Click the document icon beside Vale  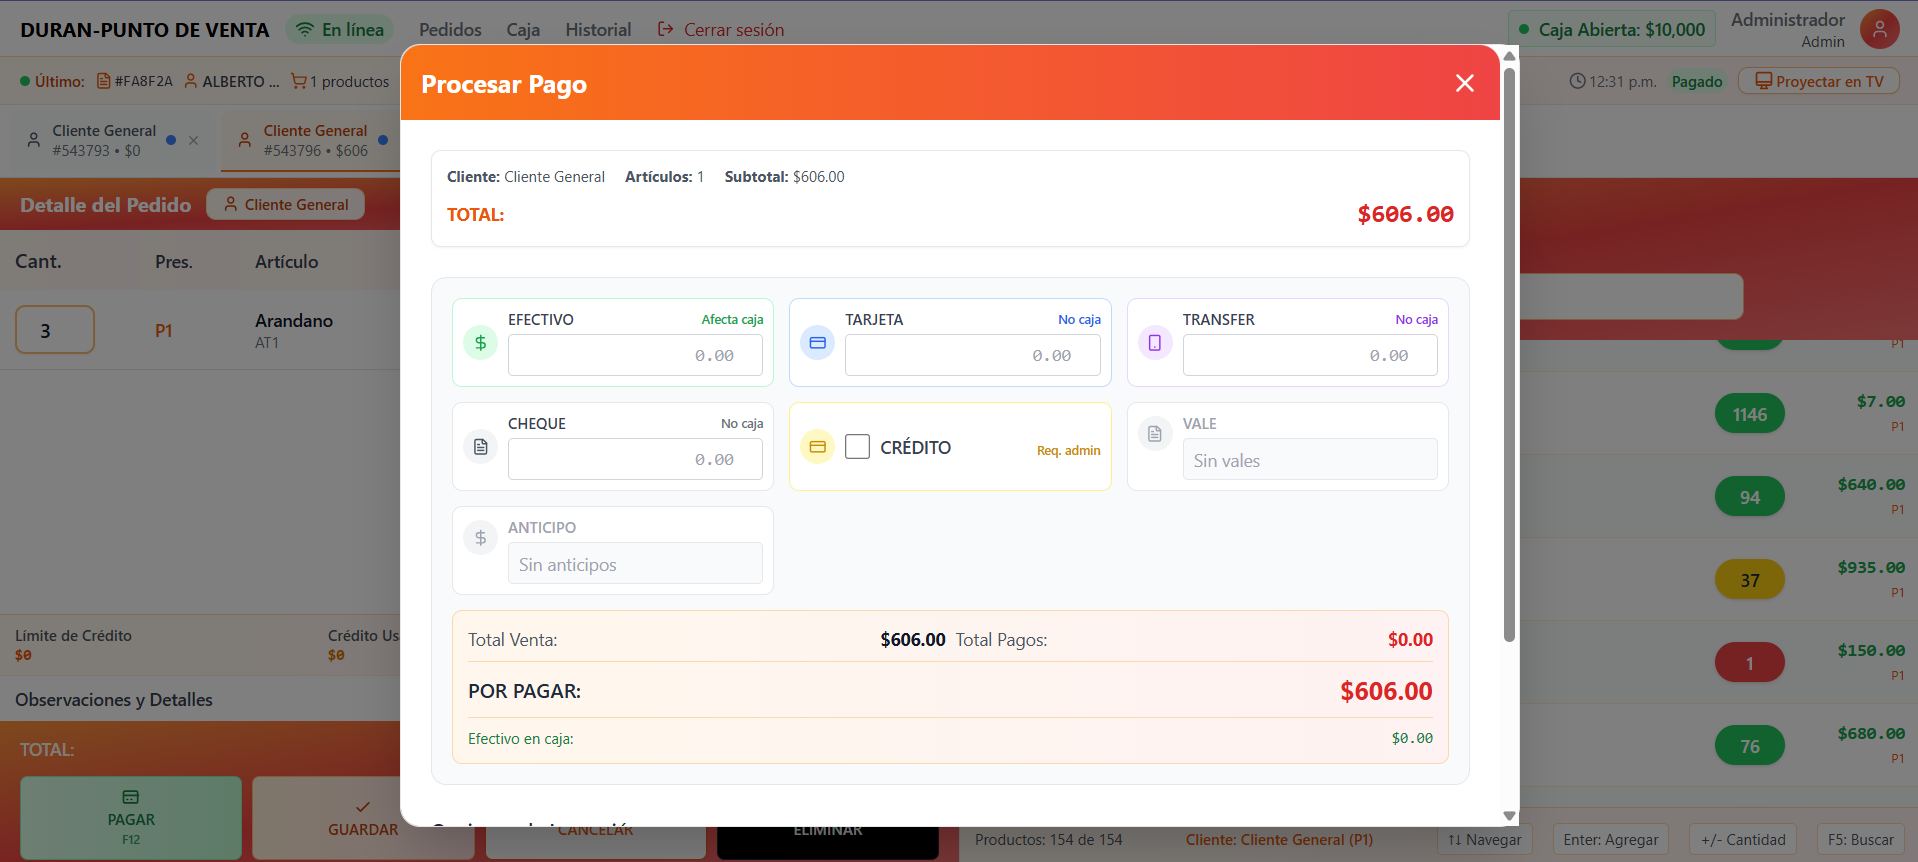[x=1155, y=434]
